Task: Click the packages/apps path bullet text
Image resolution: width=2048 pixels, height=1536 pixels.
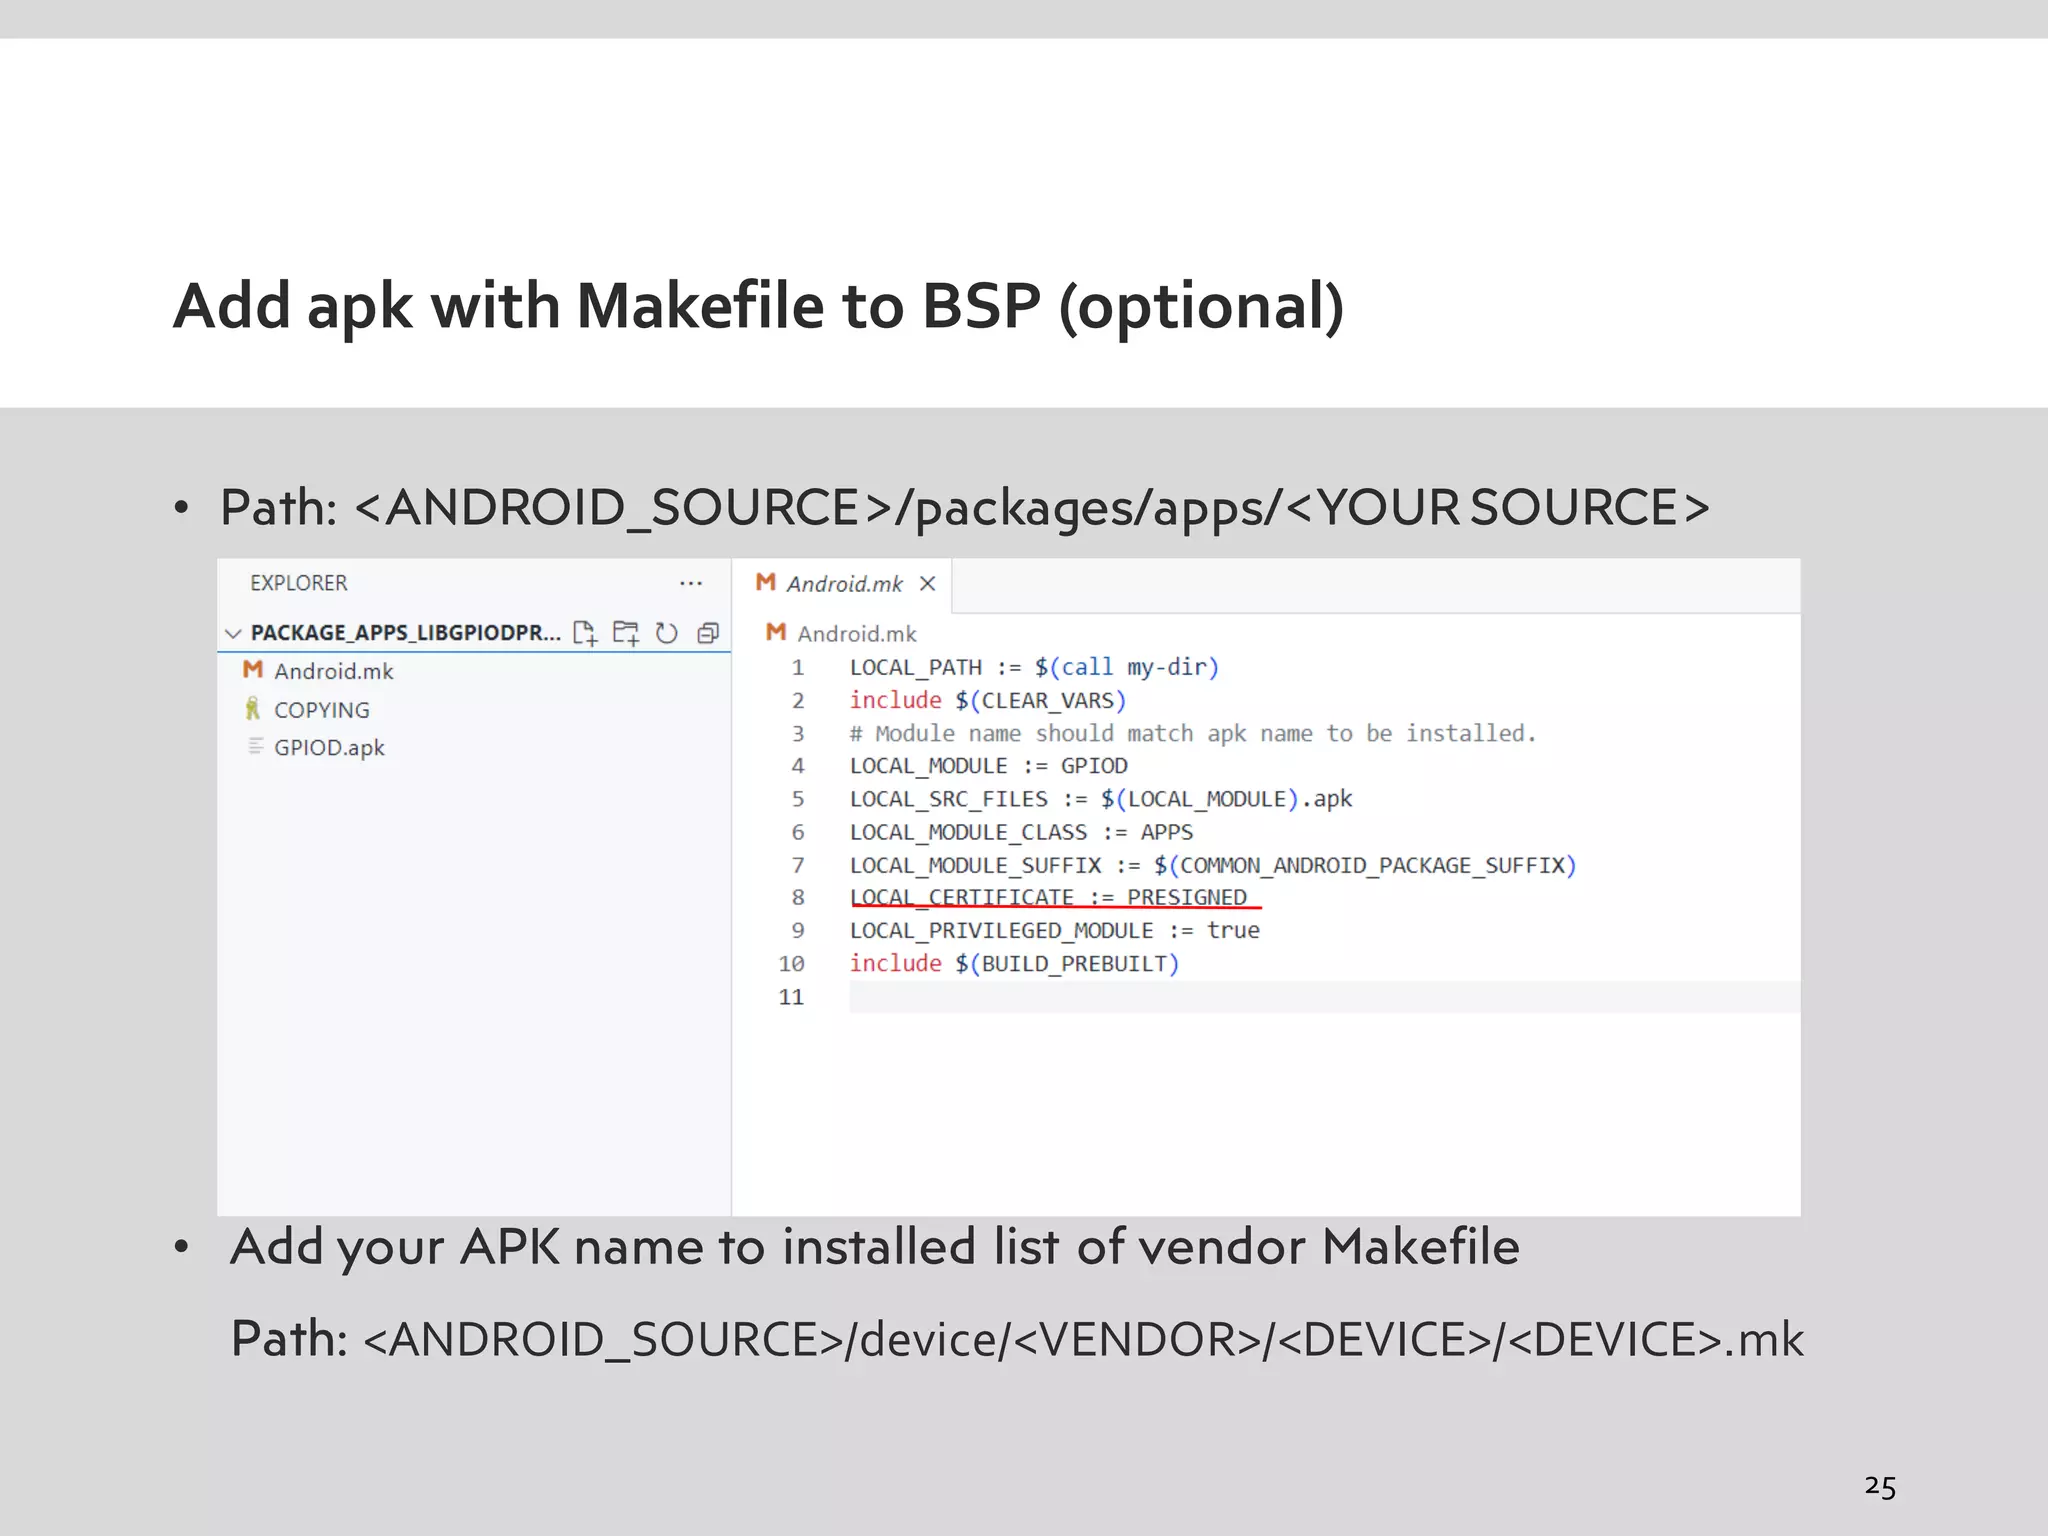Action: (x=964, y=508)
